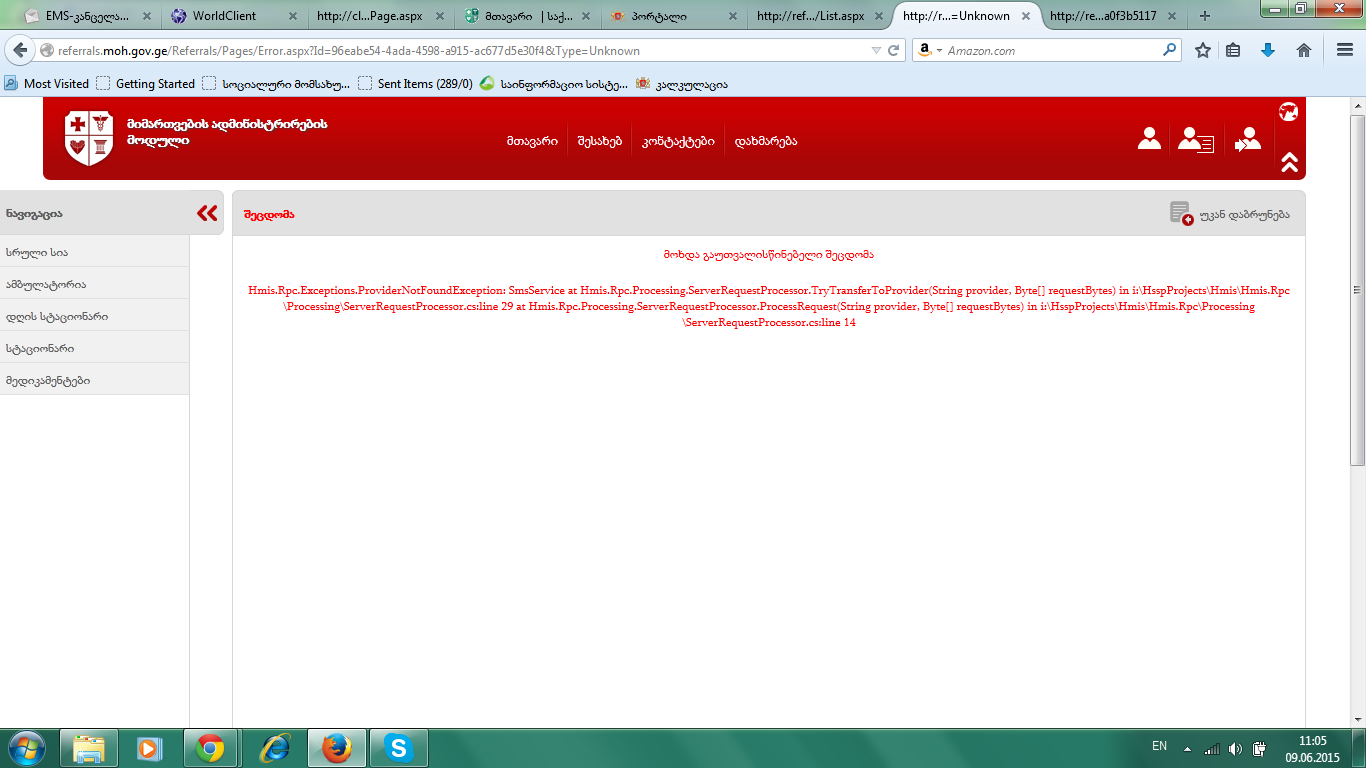Click the user list icon in header
This screenshot has height=768, width=1366.
(1195, 140)
